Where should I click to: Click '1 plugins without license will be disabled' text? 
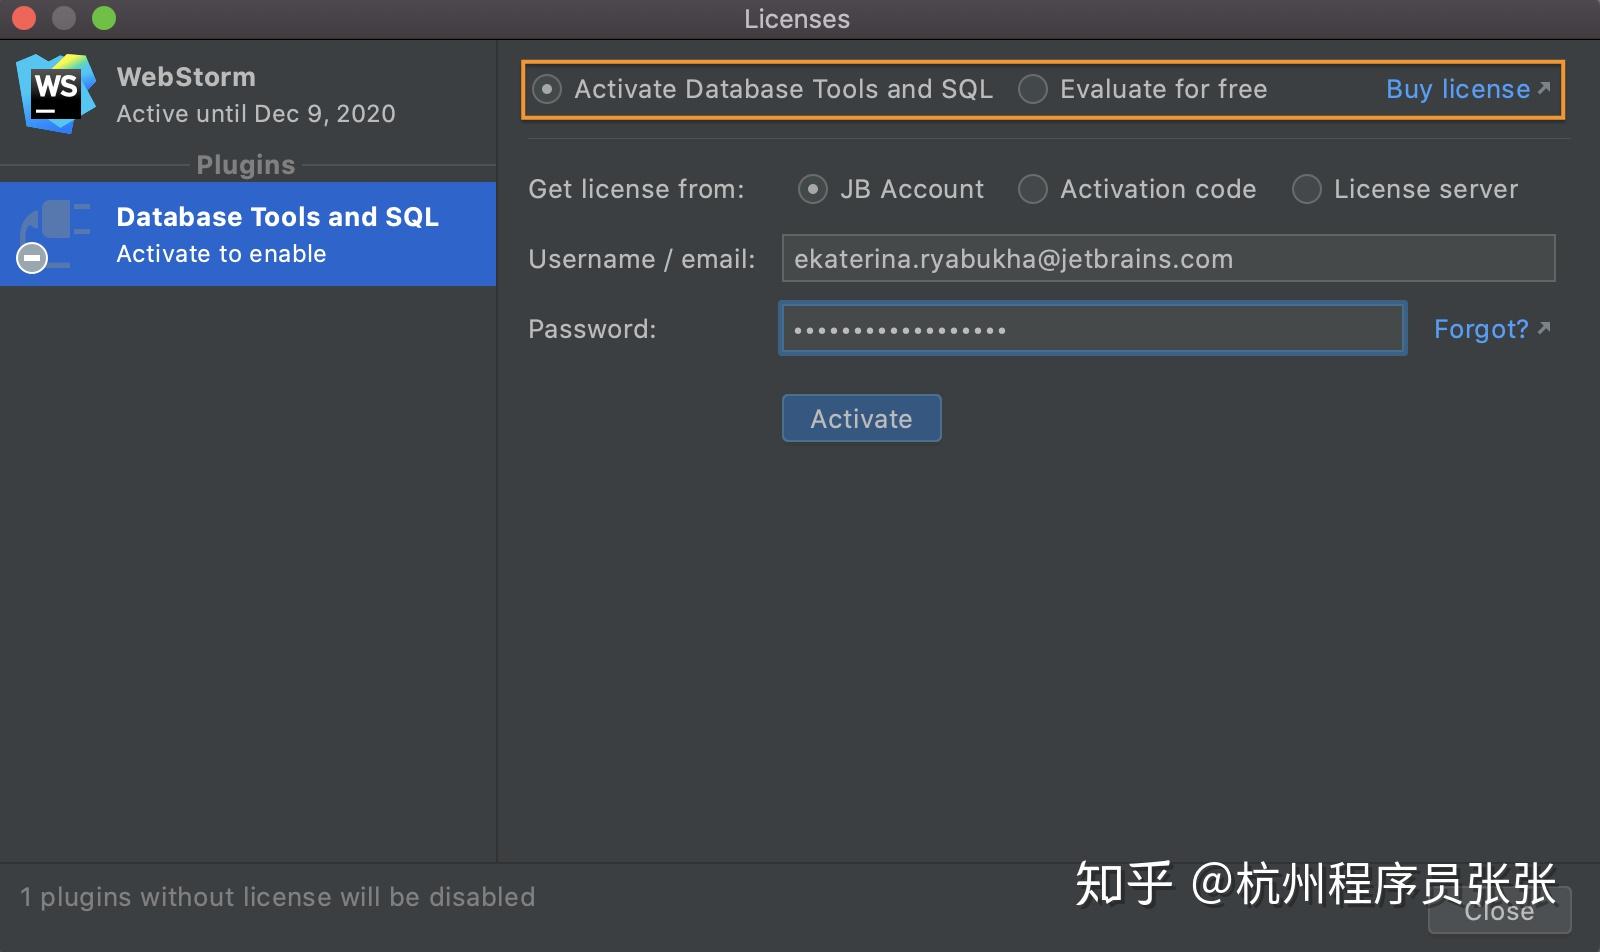tap(278, 897)
